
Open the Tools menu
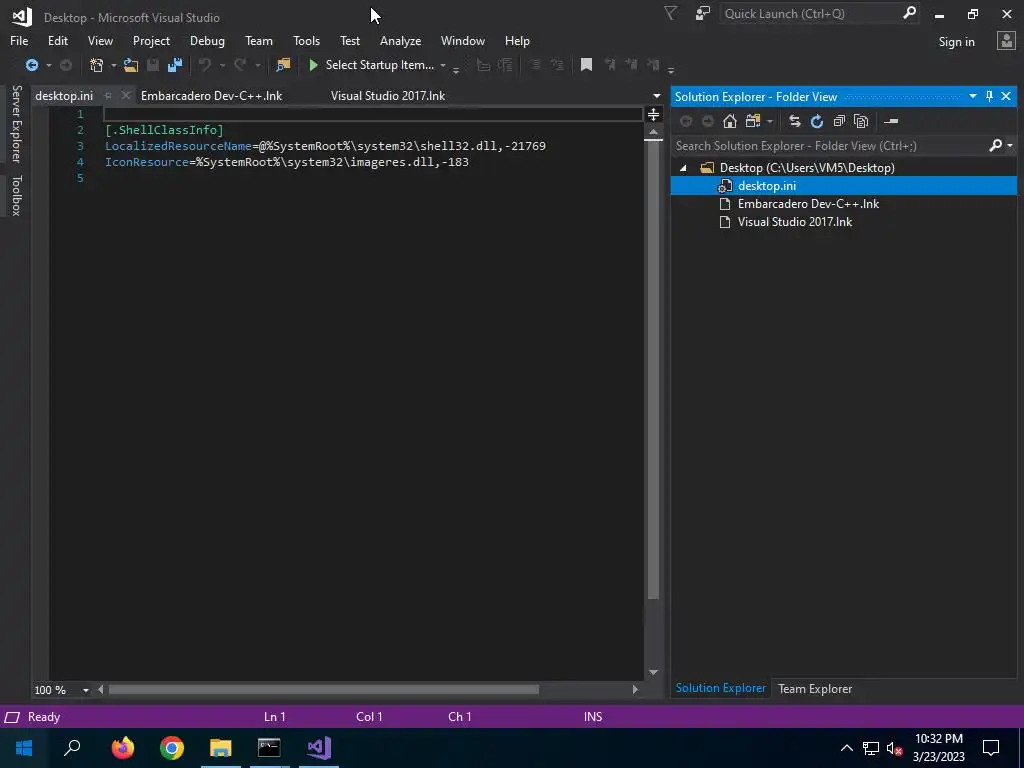pyautogui.click(x=306, y=40)
